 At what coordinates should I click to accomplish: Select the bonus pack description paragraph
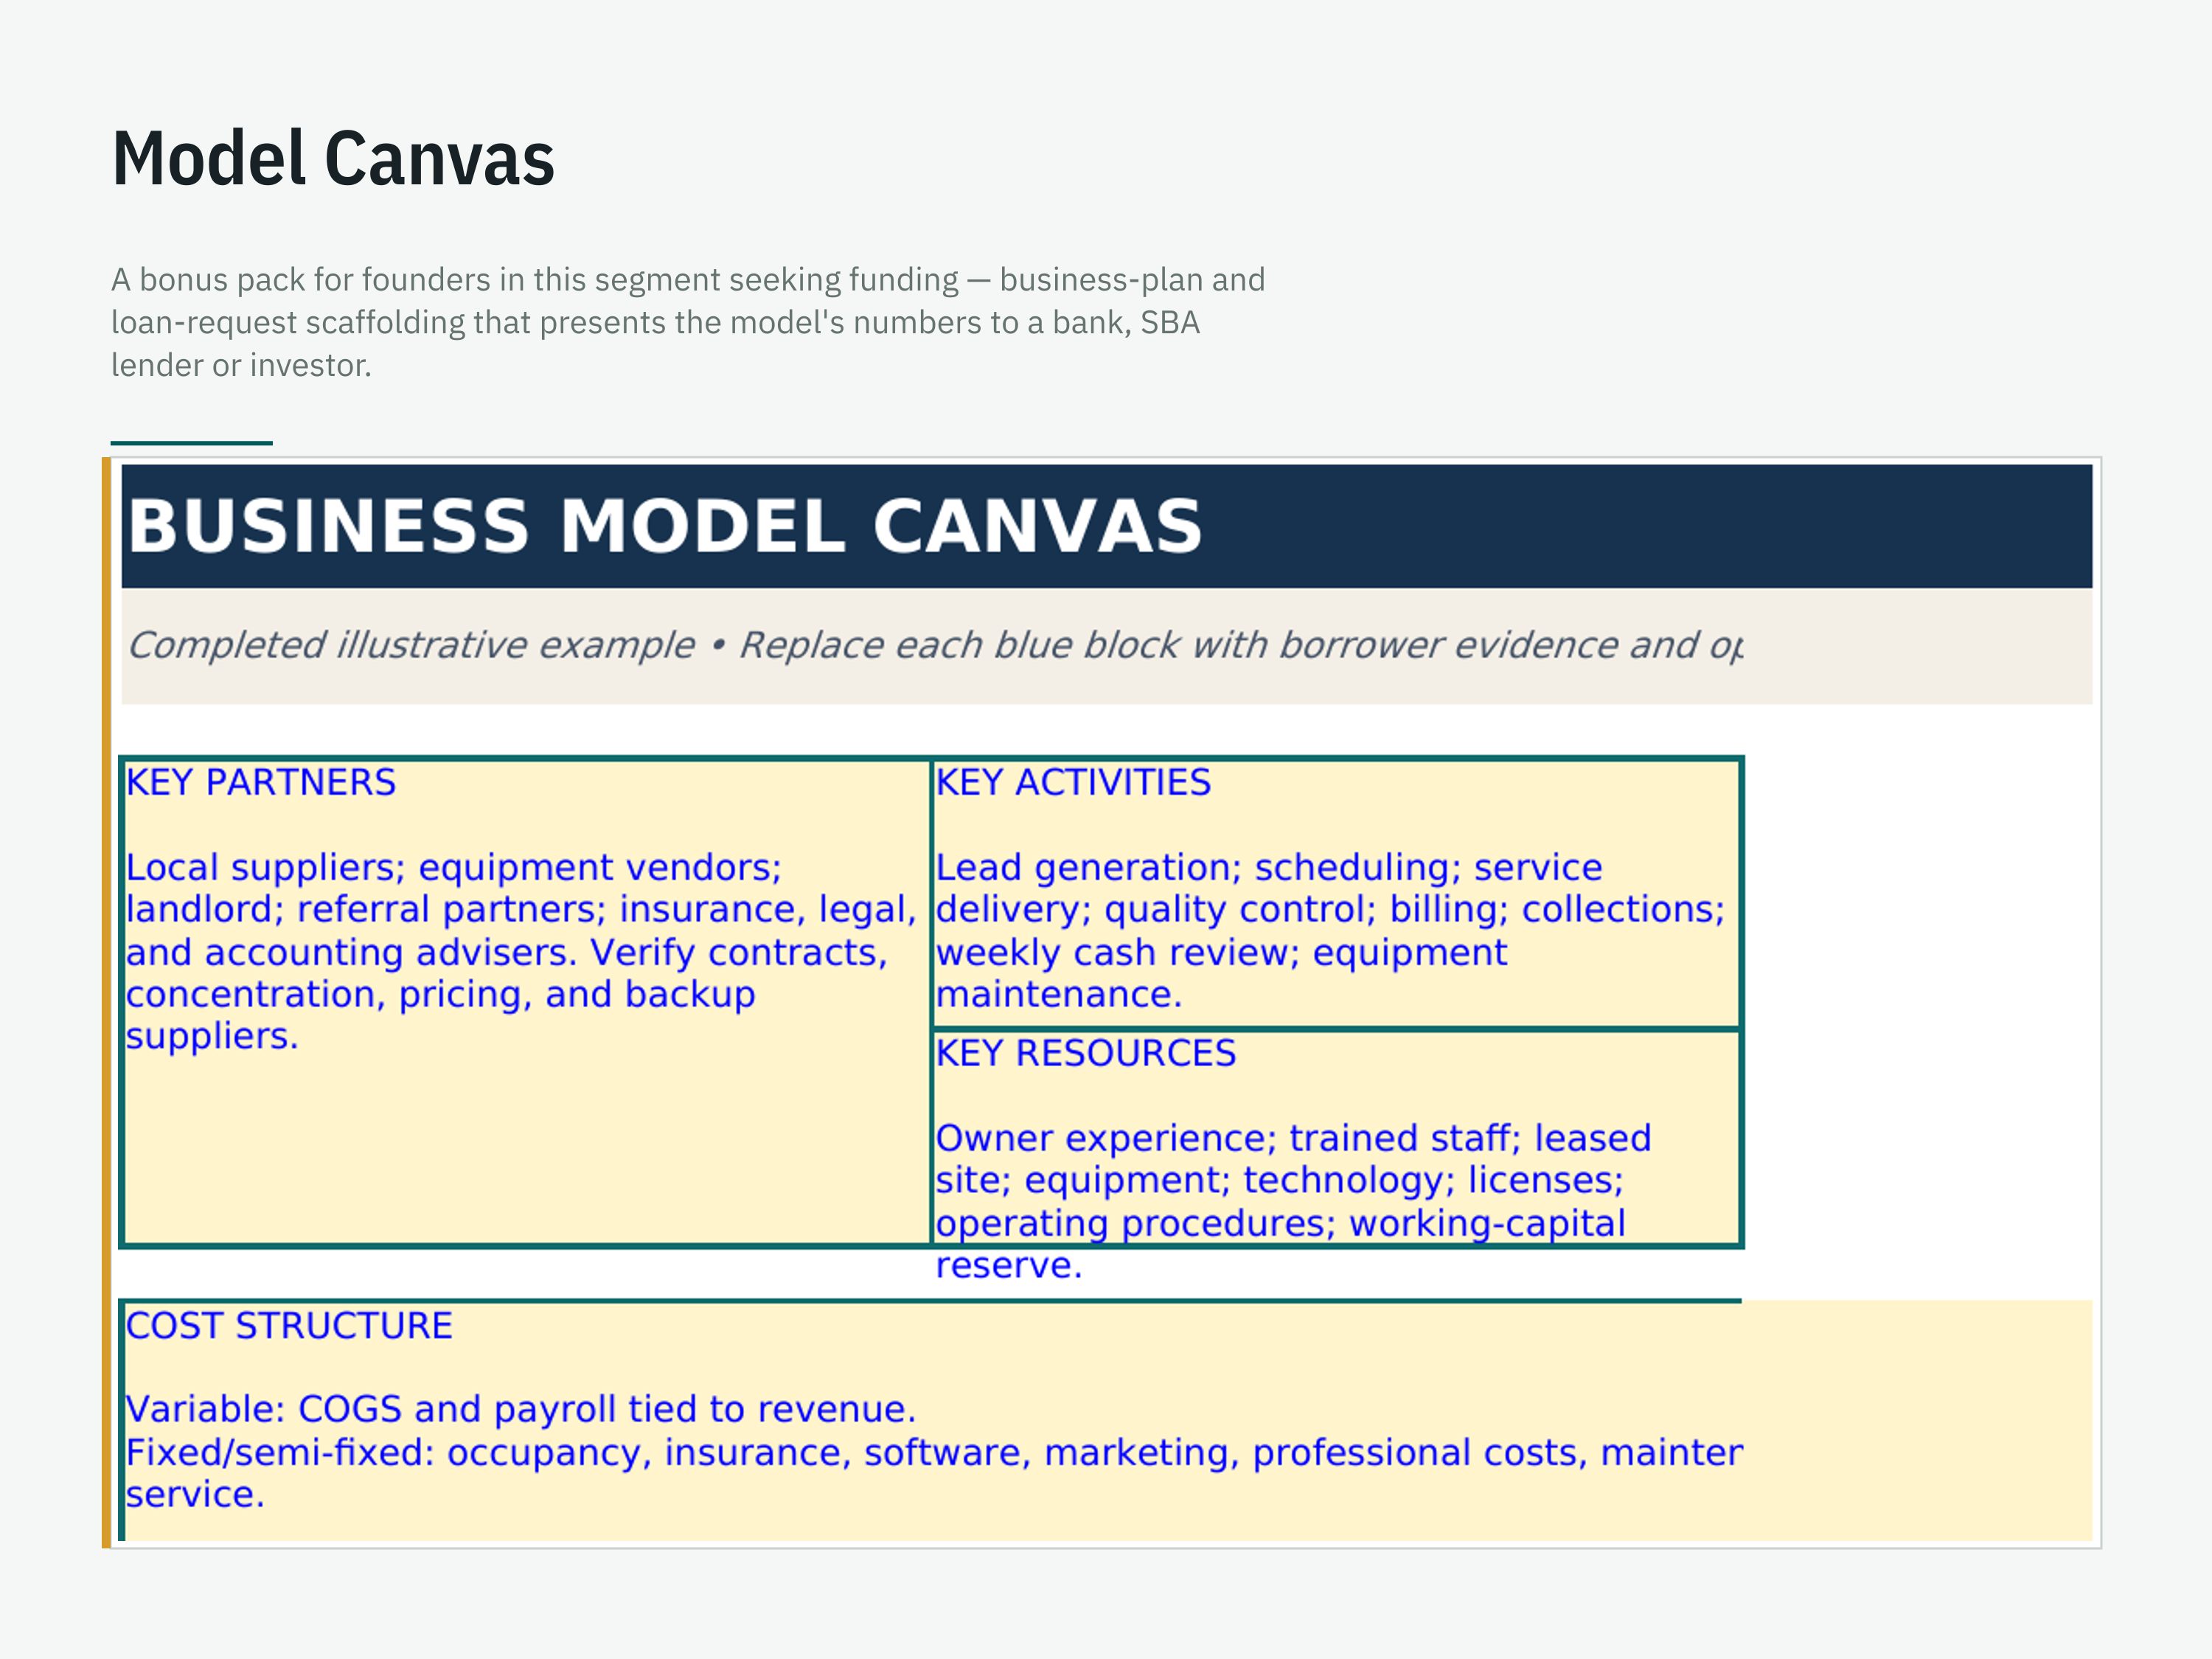[x=688, y=322]
